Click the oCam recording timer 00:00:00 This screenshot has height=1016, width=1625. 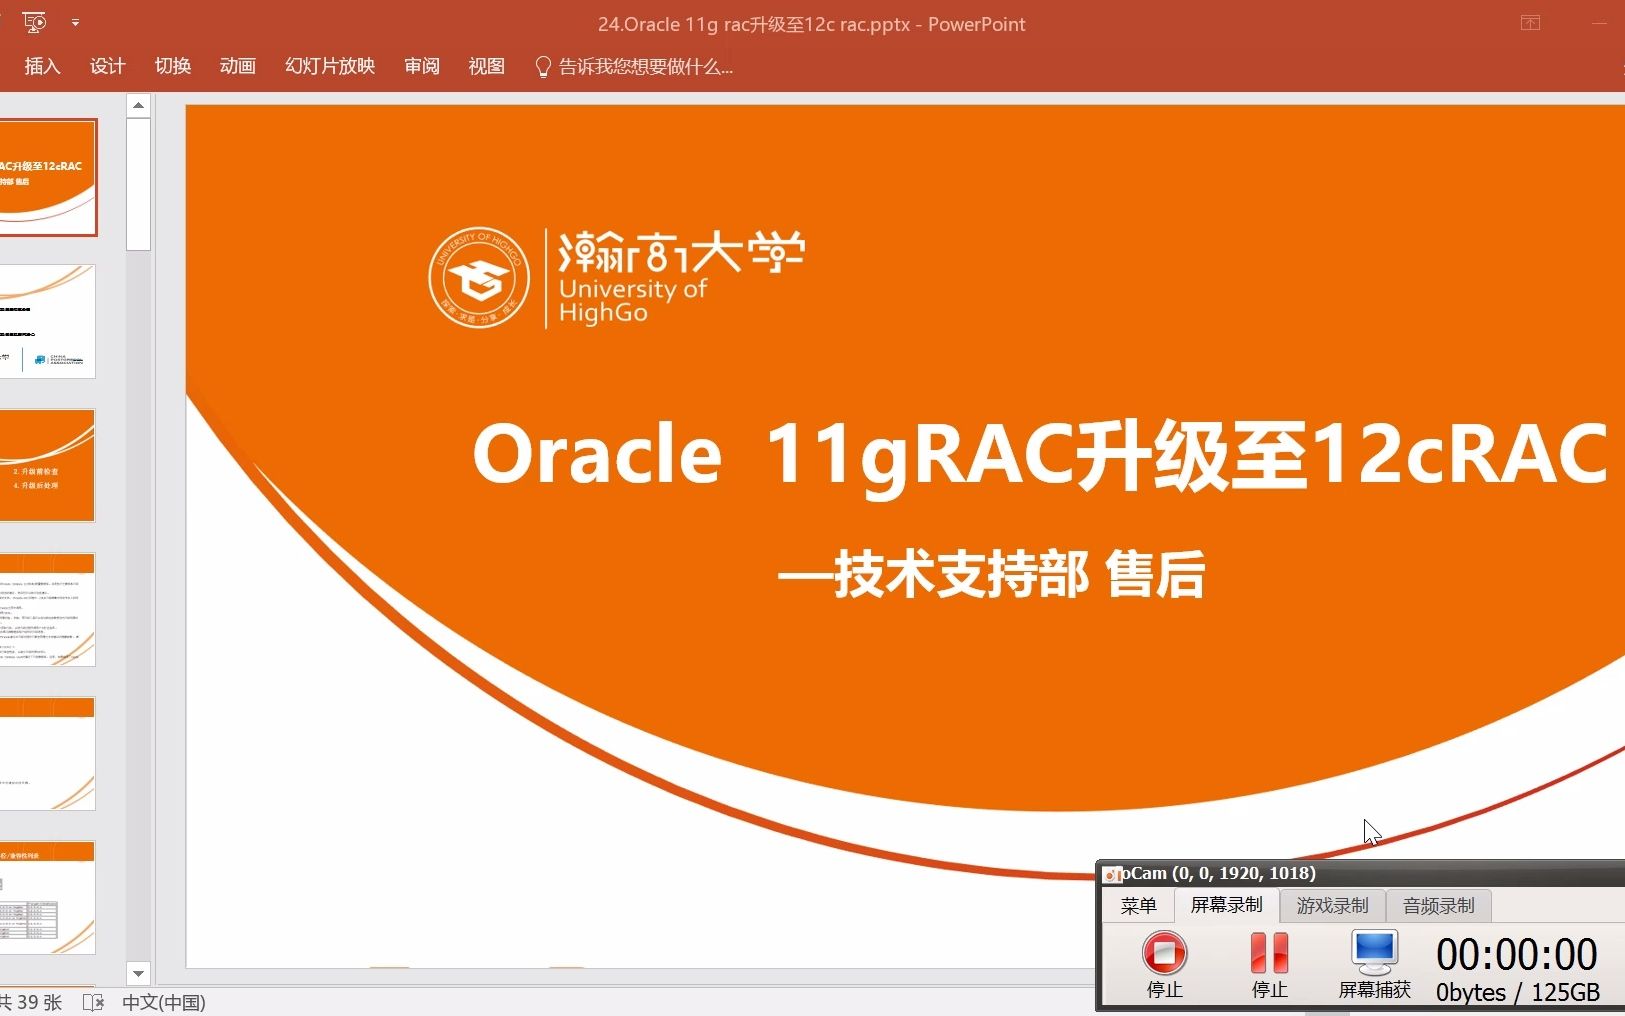coord(1516,954)
